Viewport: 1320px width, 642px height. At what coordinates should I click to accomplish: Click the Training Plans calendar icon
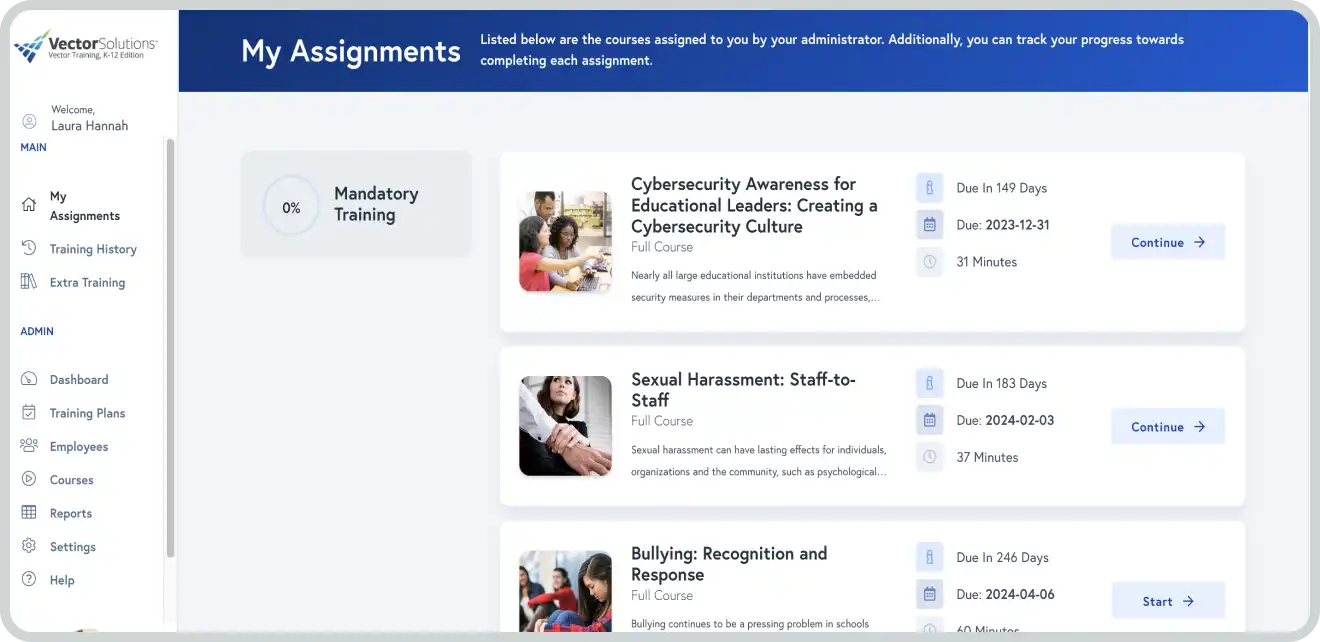coord(29,413)
